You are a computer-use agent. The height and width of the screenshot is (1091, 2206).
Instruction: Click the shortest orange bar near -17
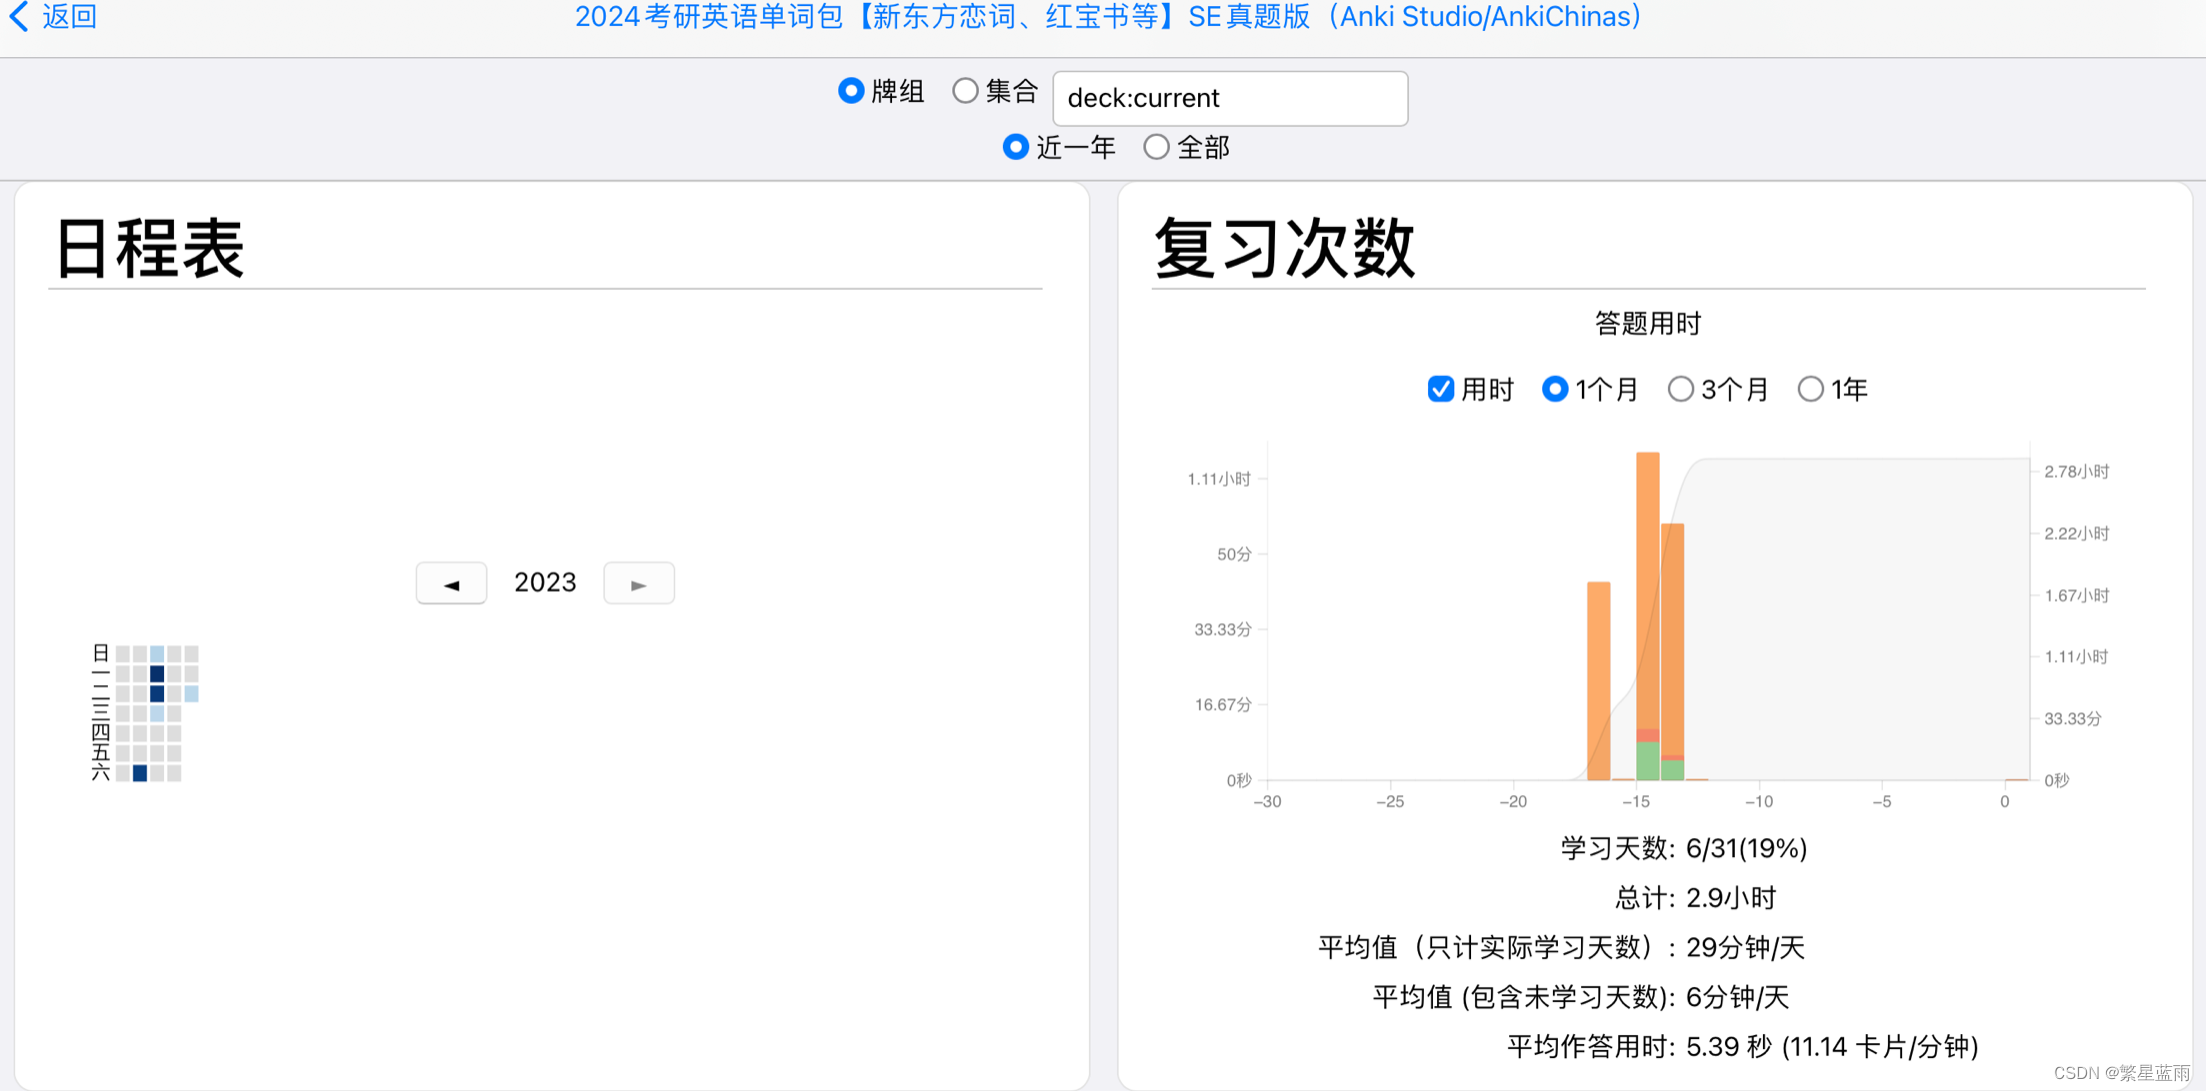point(1598,680)
